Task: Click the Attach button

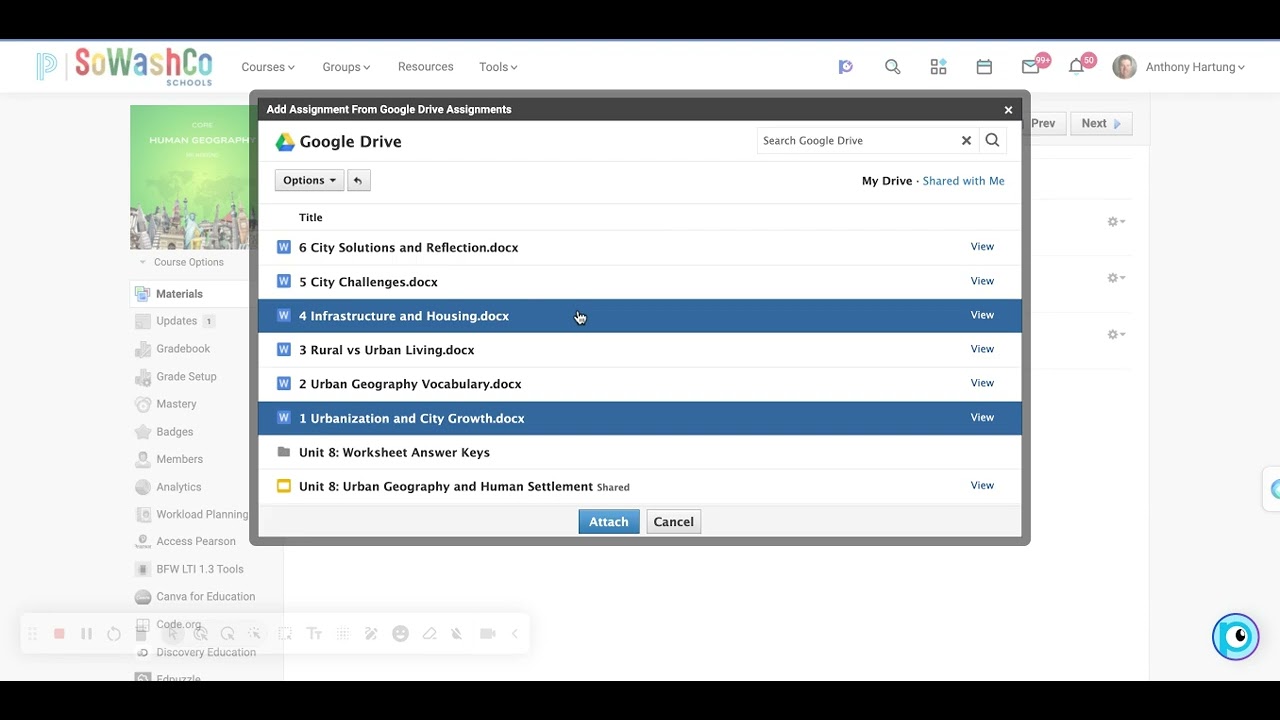Action: pyautogui.click(x=608, y=522)
